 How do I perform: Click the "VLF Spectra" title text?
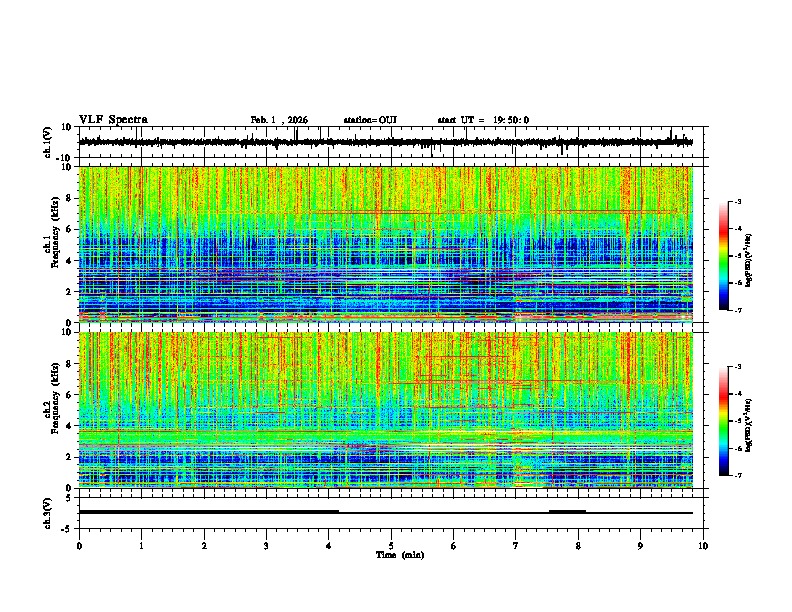click(x=114, y=120)
